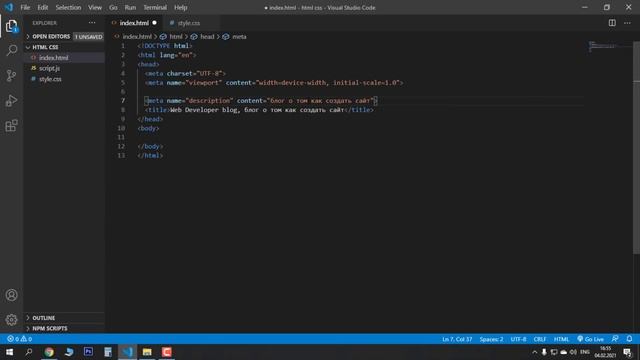The width and height of the screenshot is (640, 360).
Task: Open the View menu
Action: [95, 7]
